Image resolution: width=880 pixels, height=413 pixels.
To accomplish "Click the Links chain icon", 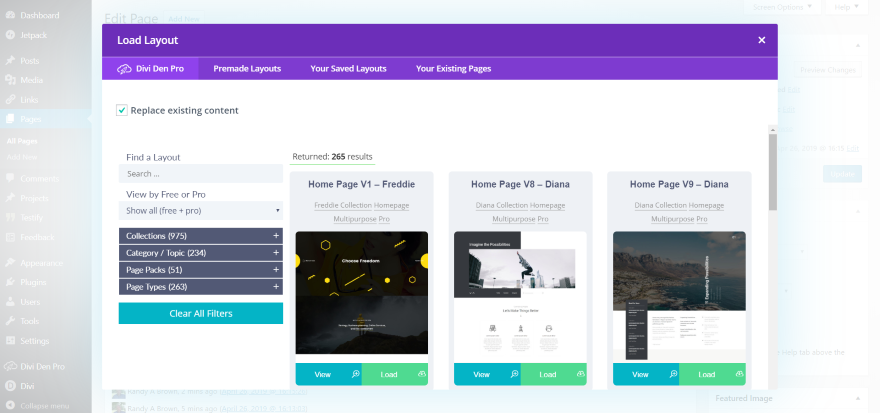I will point(10,100).
